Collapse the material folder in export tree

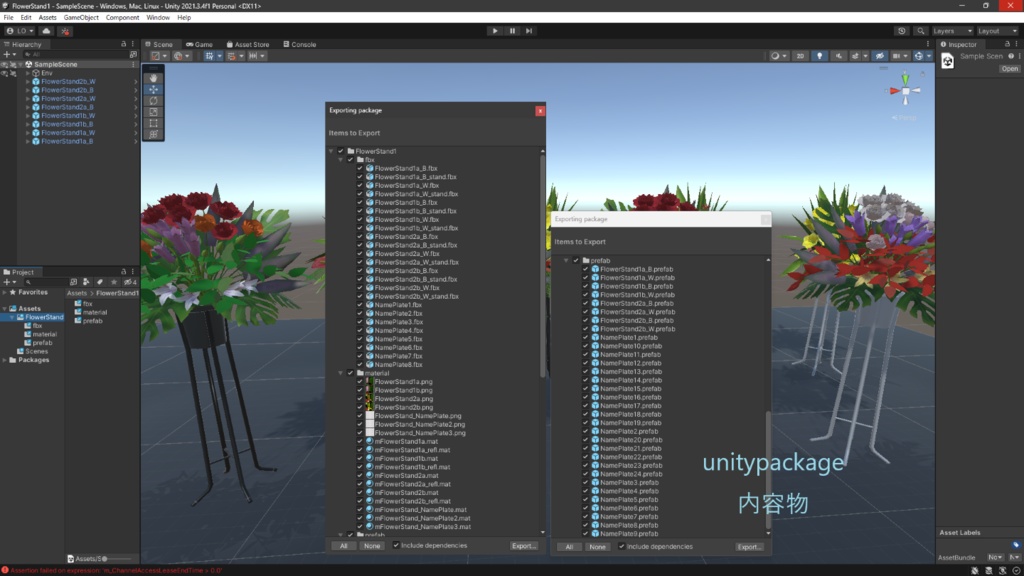pyautogui.click(x=341, y=374)
